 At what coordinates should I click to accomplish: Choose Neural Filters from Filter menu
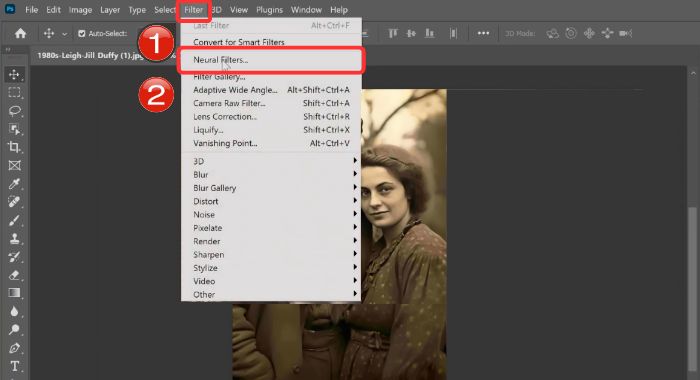tap(271, 60)
